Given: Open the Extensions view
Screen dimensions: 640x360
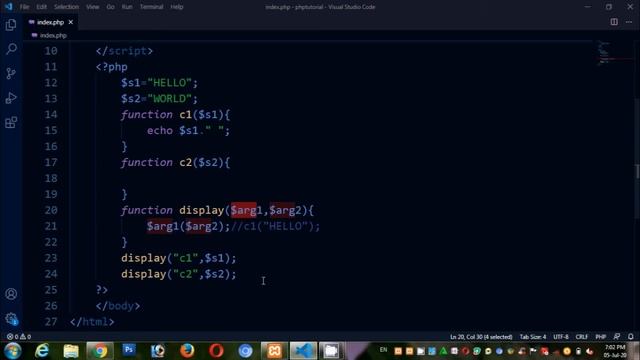Looking at the screenshot, I should click(11, 122).
